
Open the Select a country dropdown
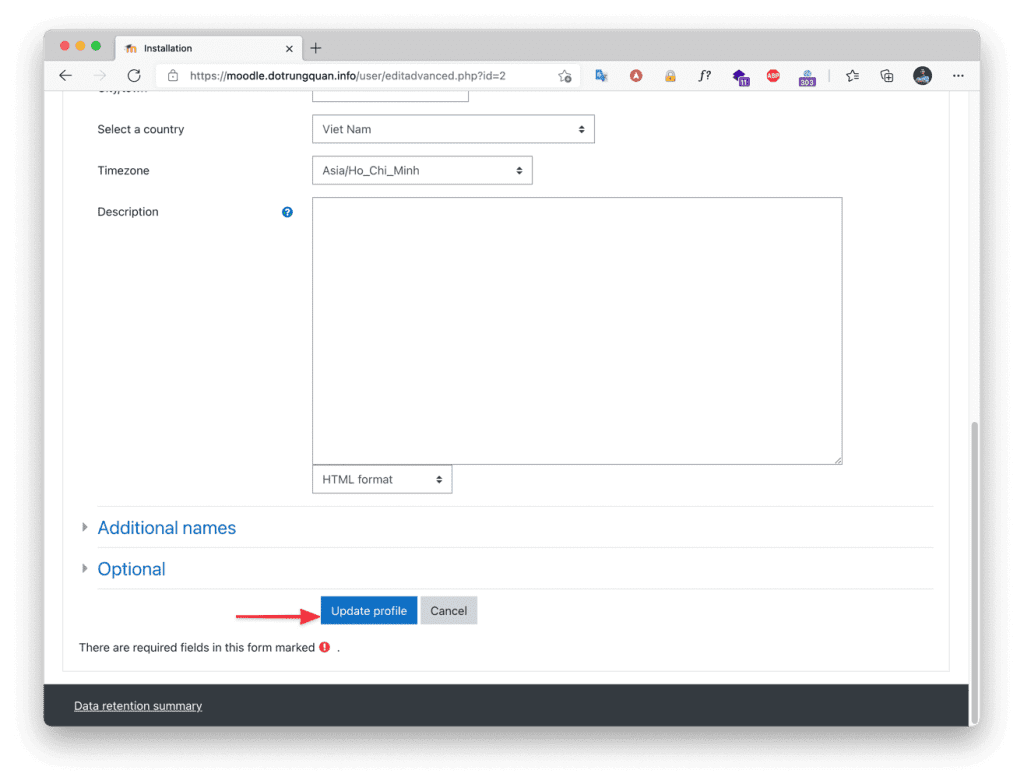(x=453, y=129)
